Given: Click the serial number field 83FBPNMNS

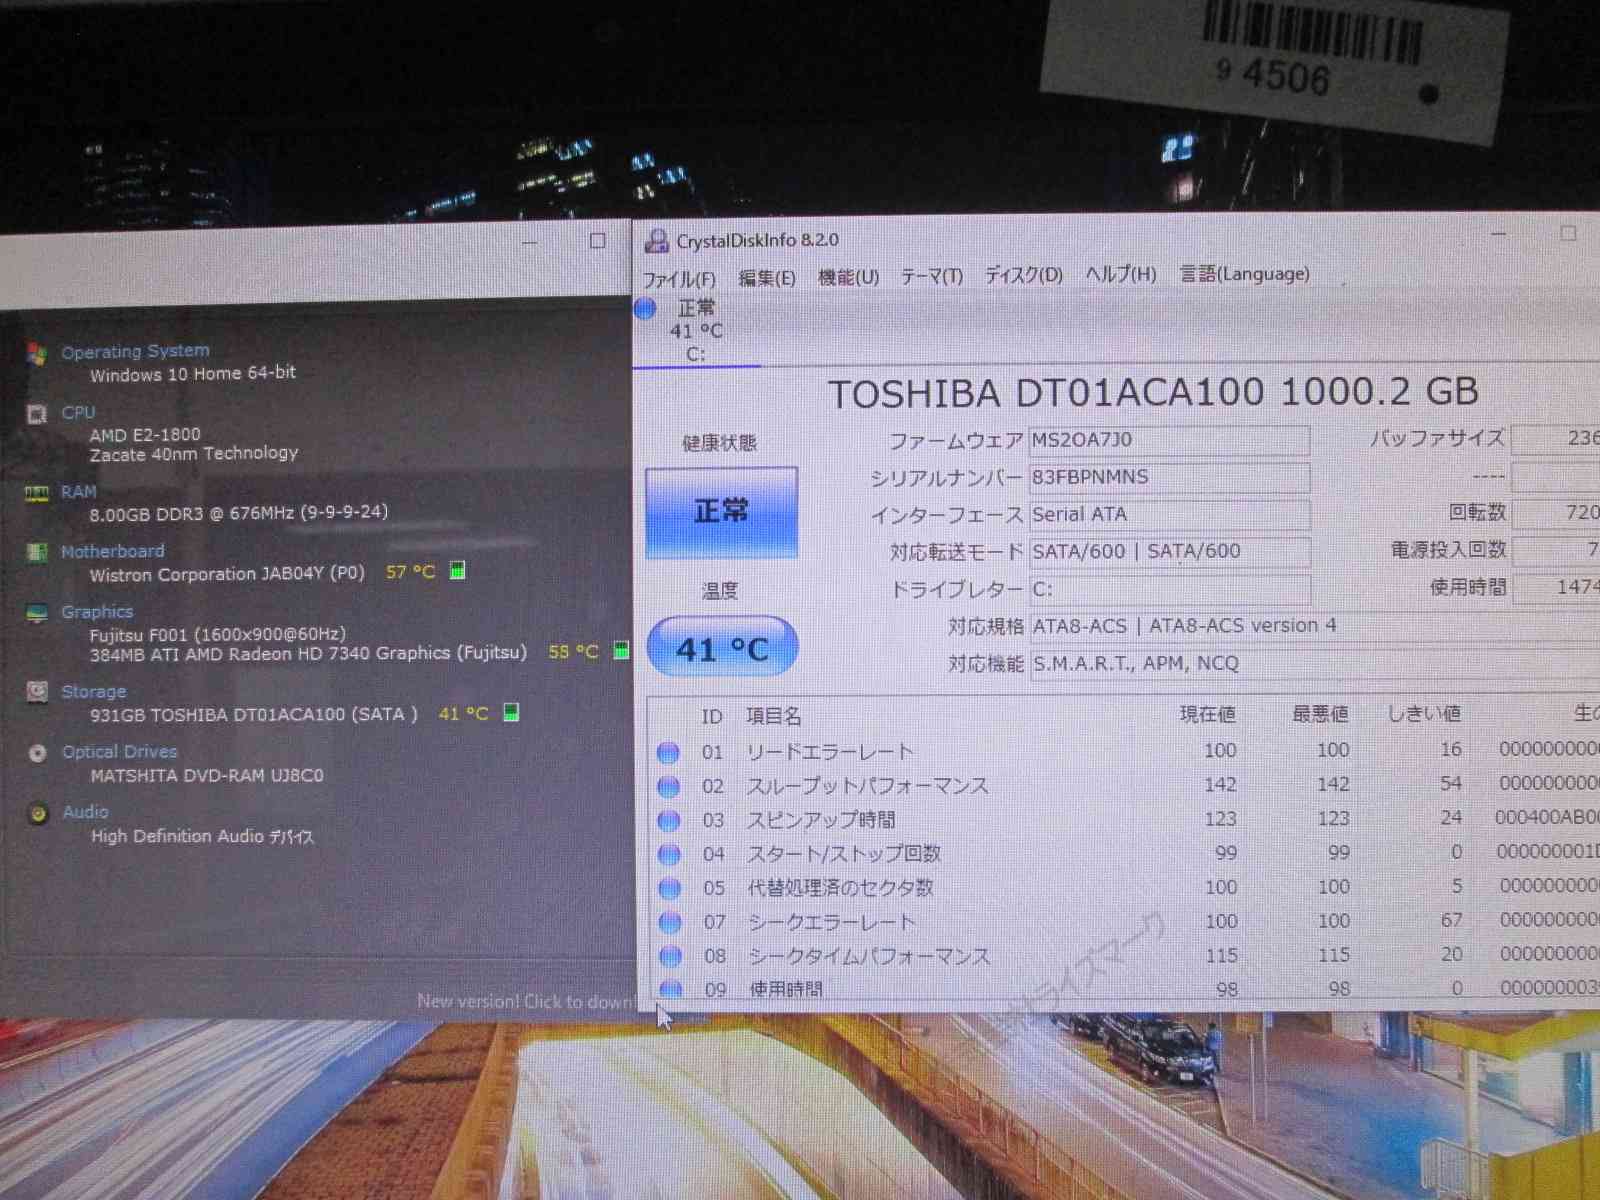Looking at the screenshot, I should pyautogui.click(x=1168, y=477).
